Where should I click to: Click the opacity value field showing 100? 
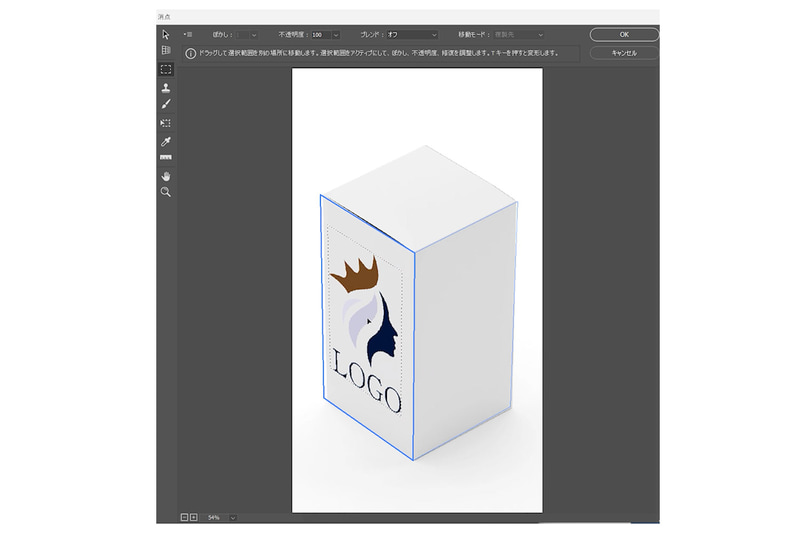[321, 35]
